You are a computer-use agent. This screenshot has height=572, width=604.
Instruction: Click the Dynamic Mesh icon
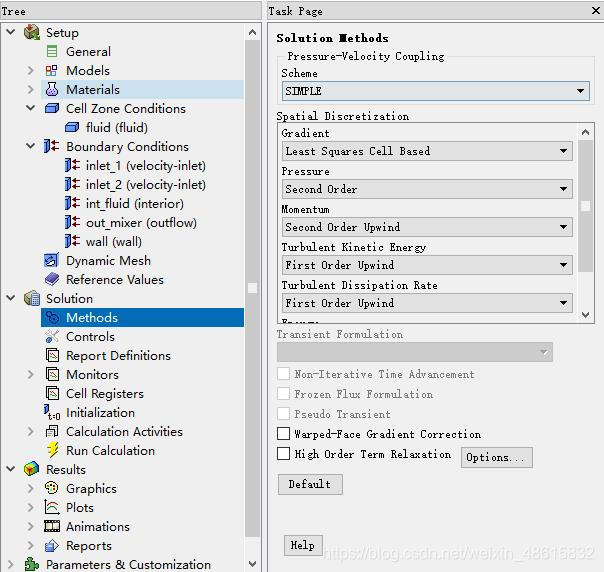click(x=52, y=261)
